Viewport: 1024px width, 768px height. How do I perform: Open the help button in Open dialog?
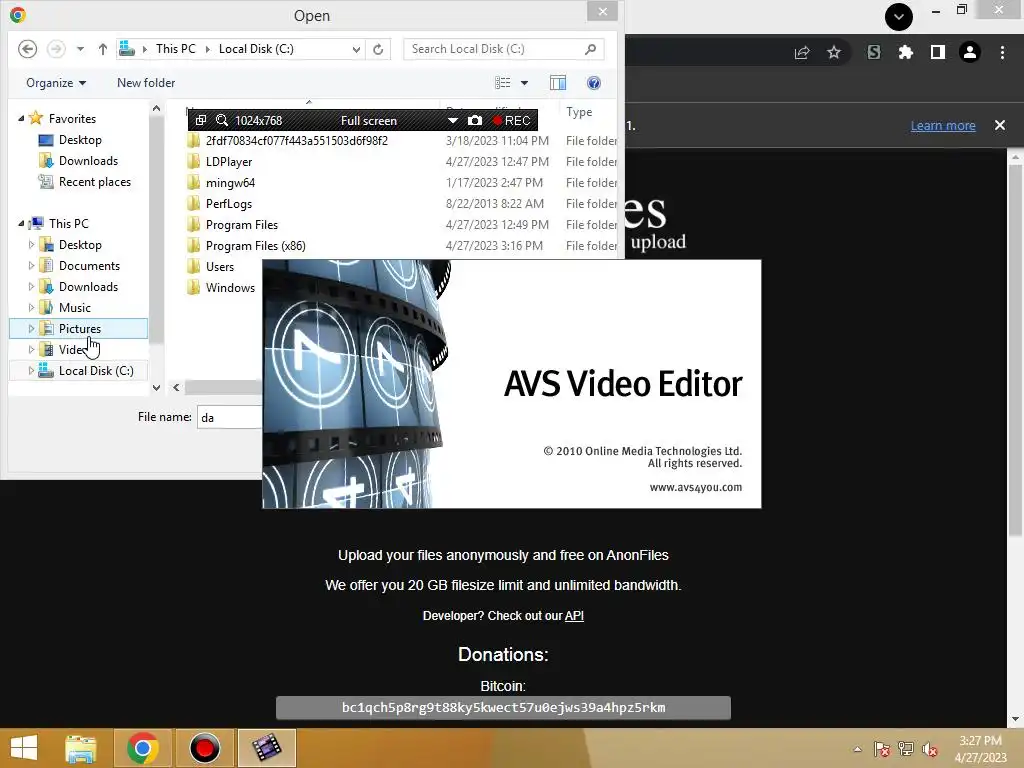click(594, 83)
